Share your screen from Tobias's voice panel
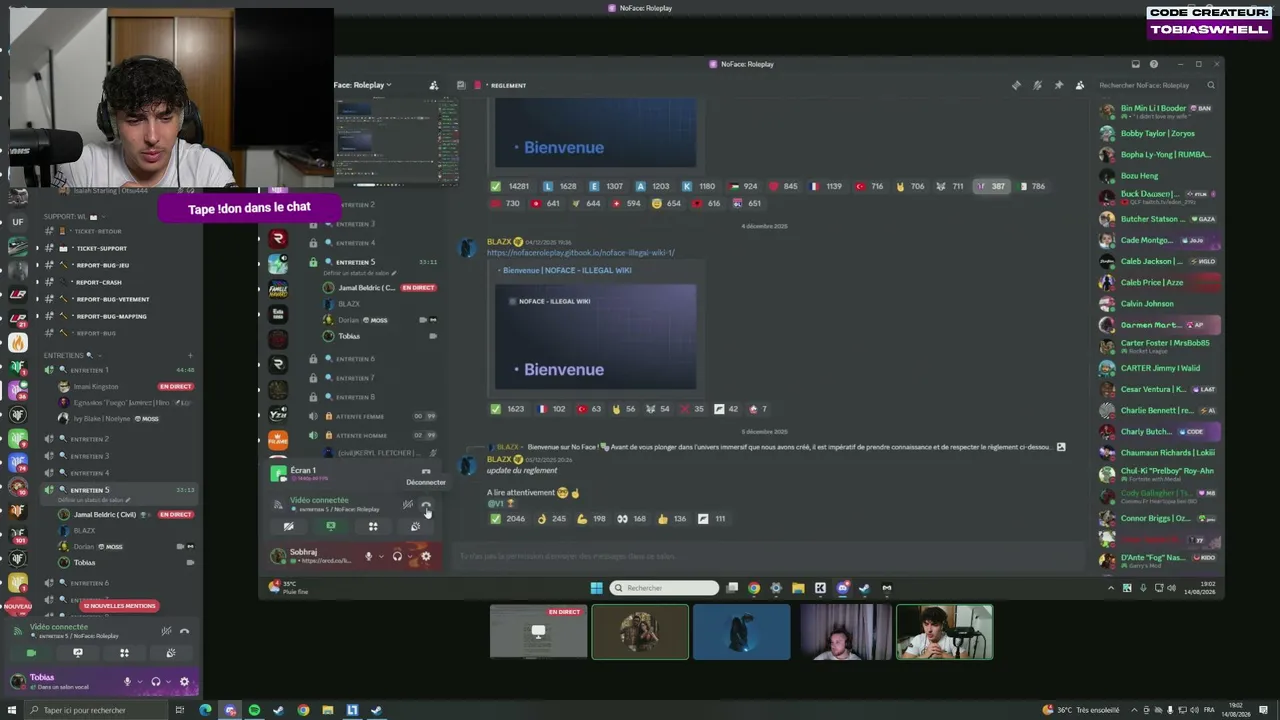 77,653
